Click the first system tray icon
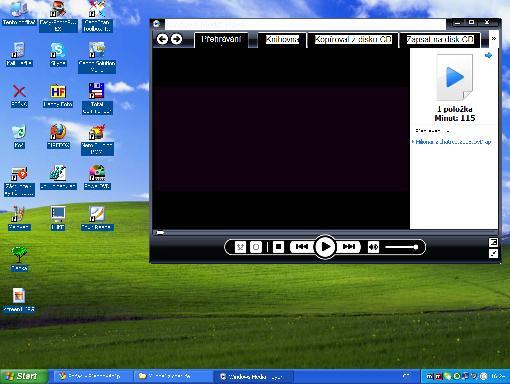This screenshot has width=510, height=384. point(430,376)
